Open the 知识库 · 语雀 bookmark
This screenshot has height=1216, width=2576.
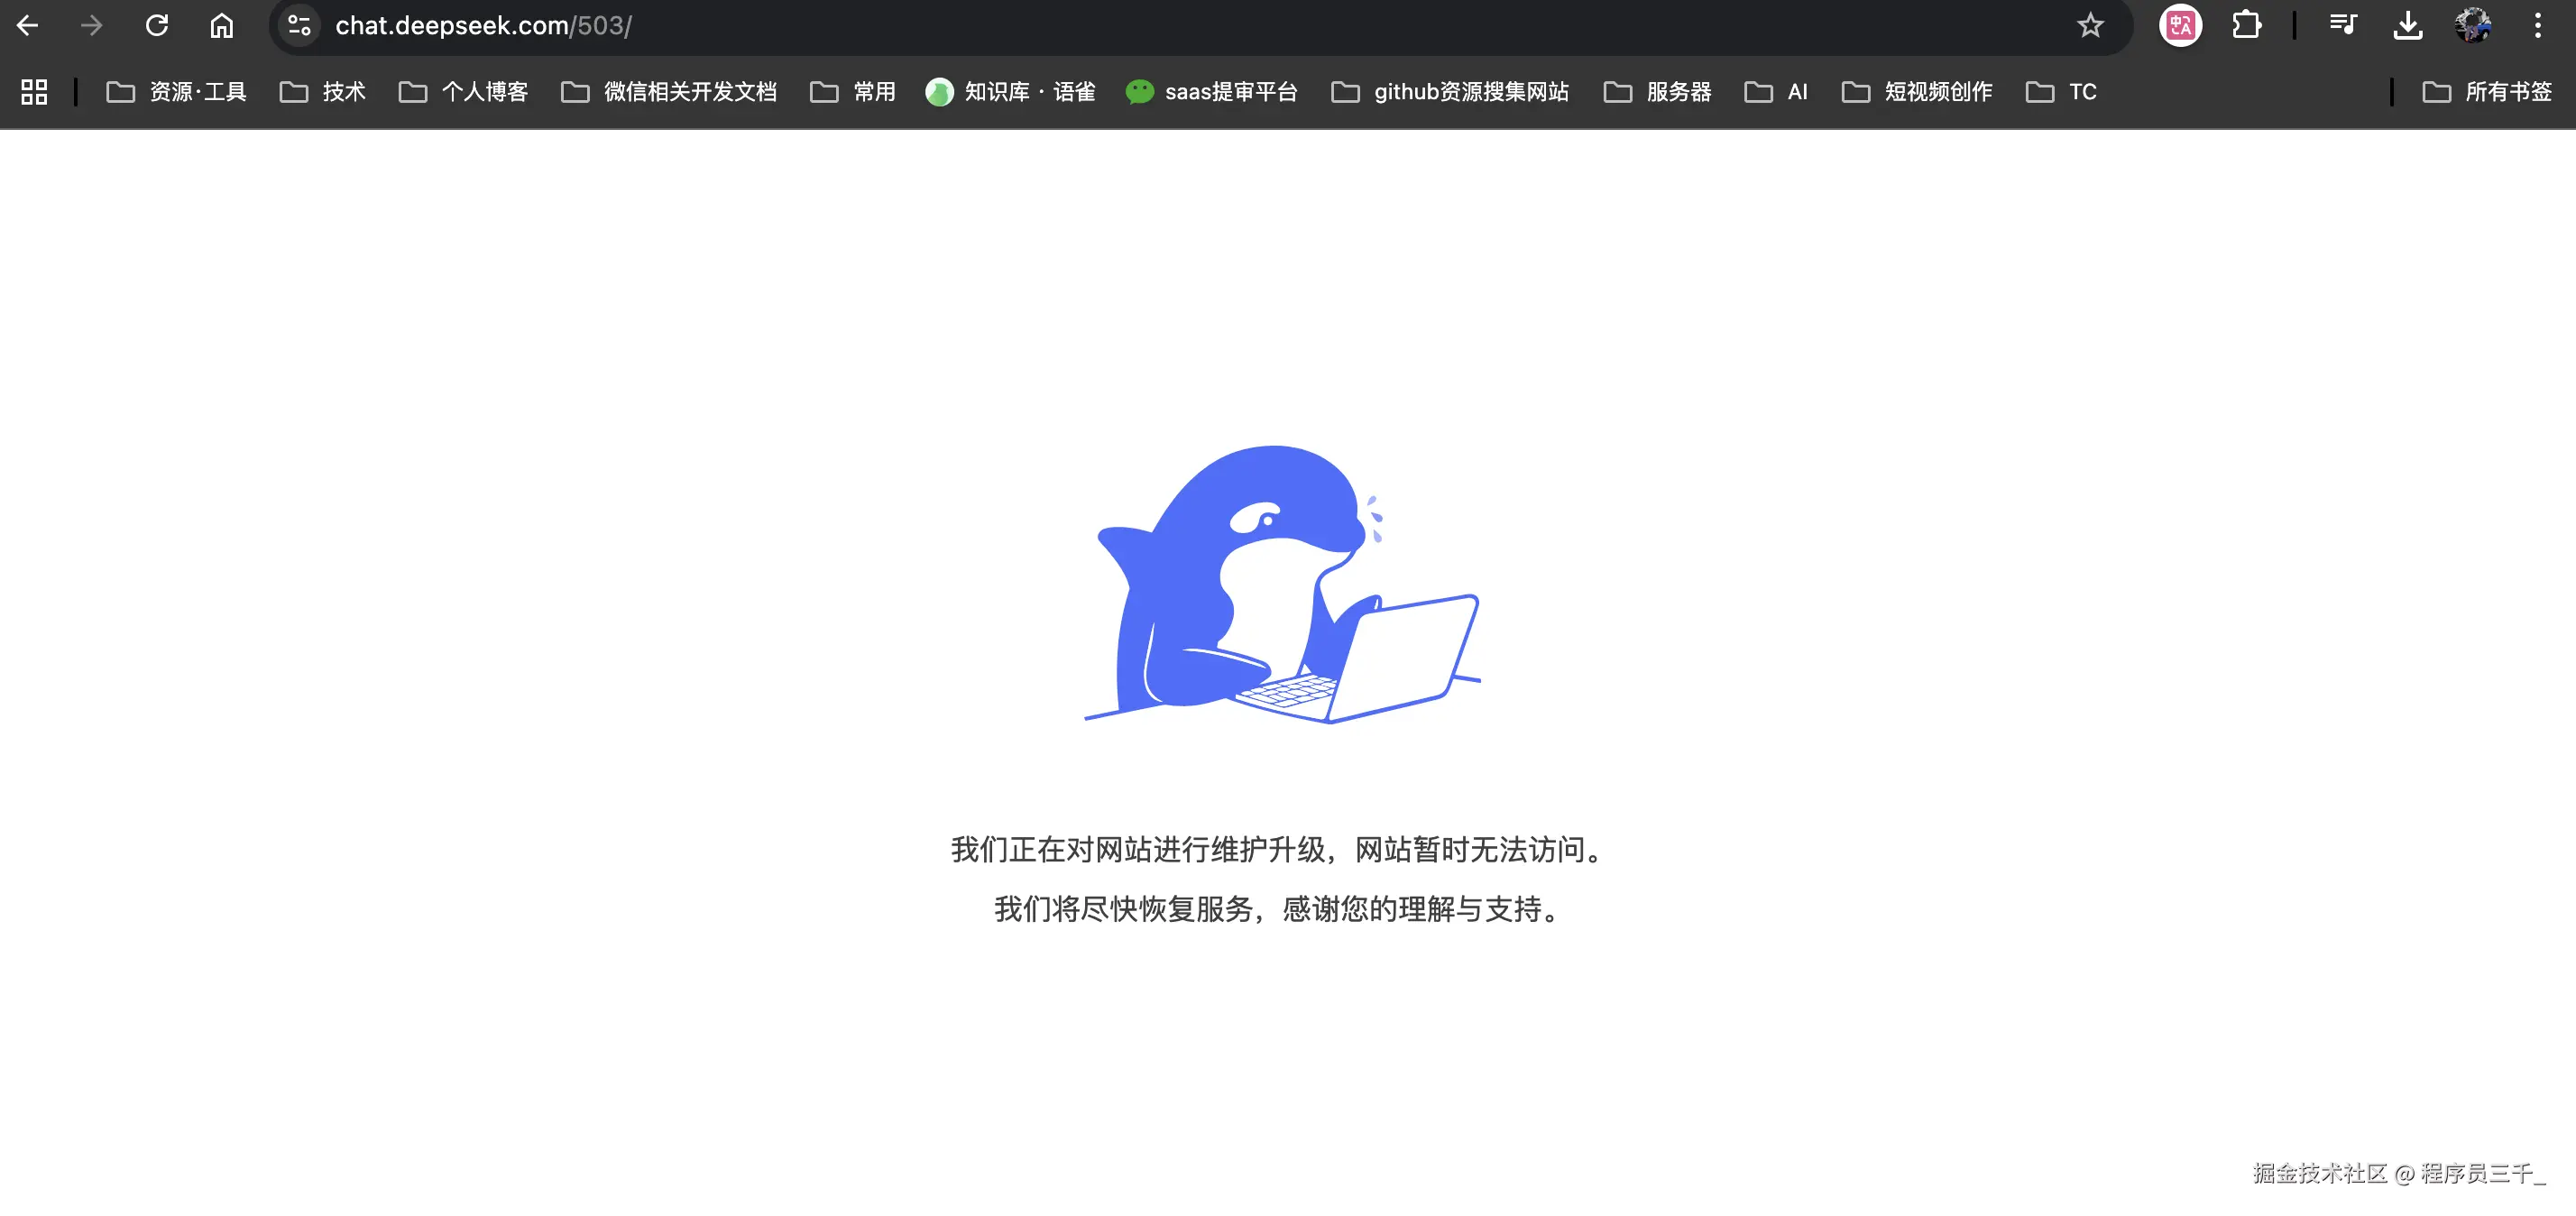(1011, 92)
